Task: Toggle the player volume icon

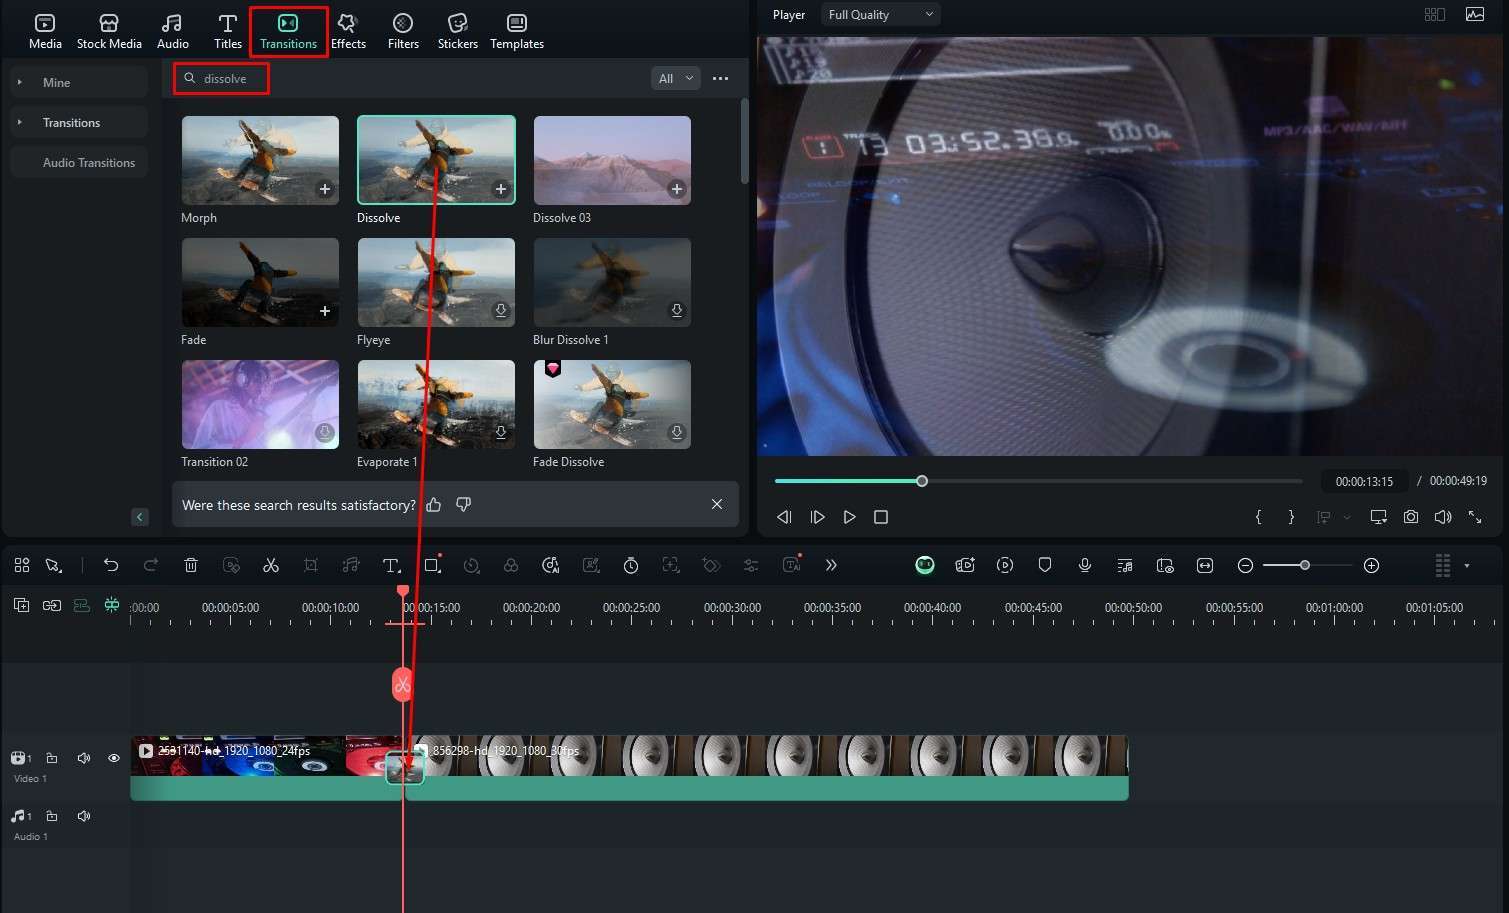Action: pyautogui.click(x=1442, y=517)
